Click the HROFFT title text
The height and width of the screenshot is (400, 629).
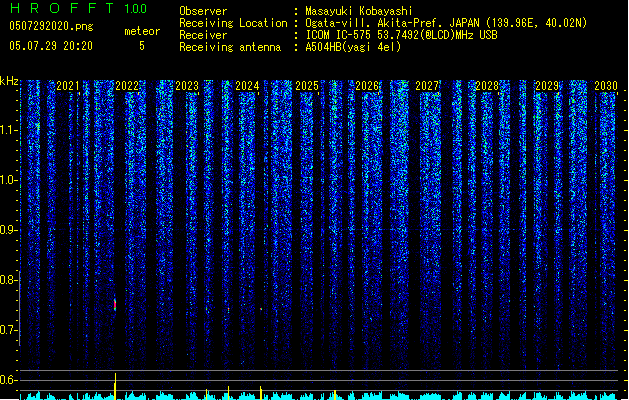(x=62, y=8)
